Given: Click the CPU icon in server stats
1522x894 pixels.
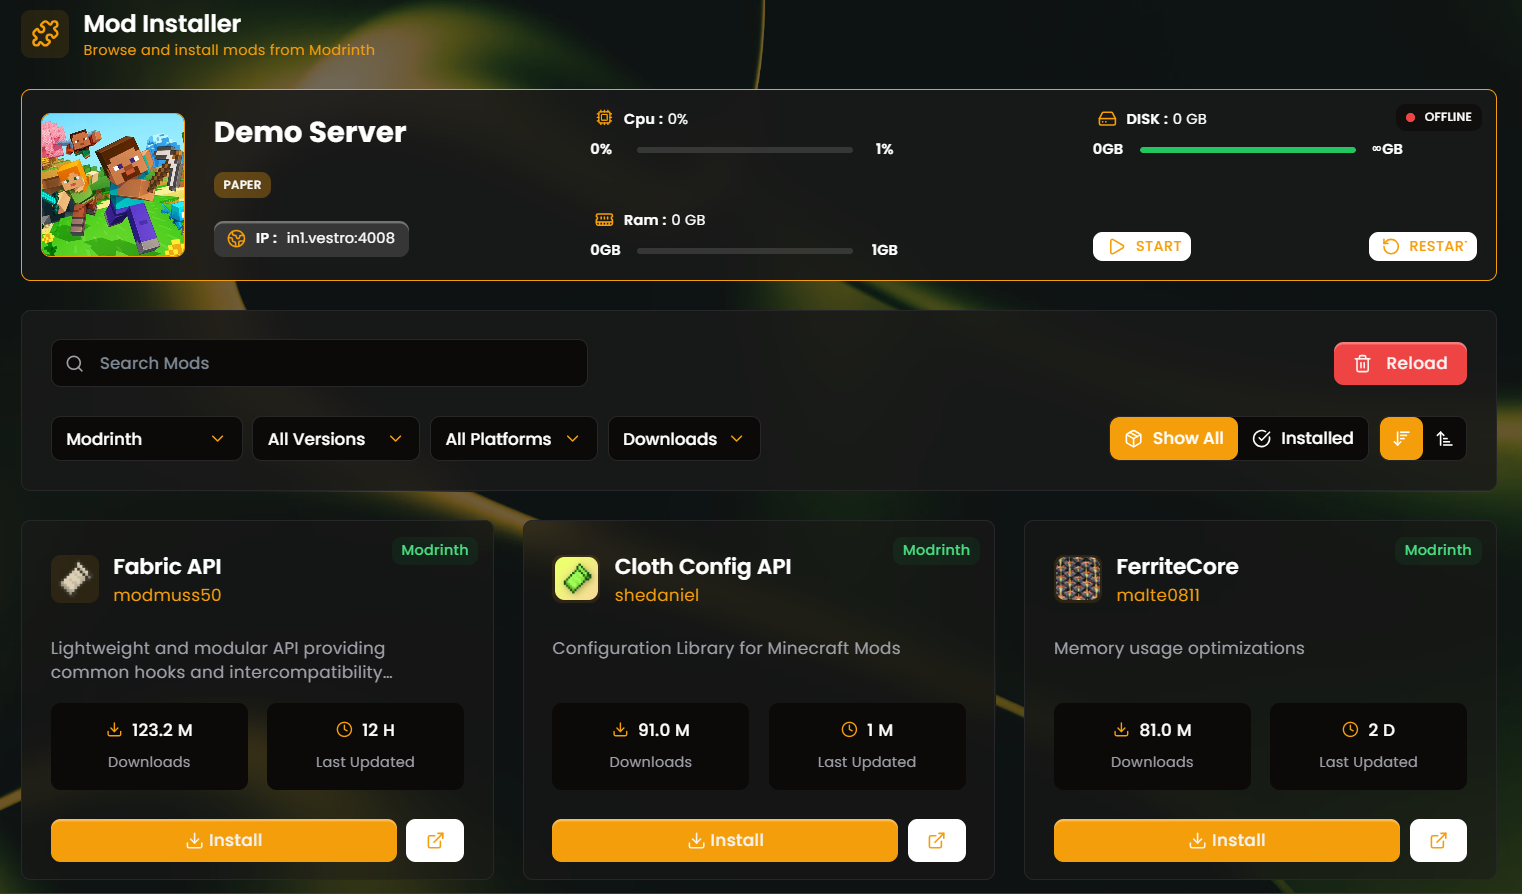Looking at the screenshot, I should click(604, 117).
